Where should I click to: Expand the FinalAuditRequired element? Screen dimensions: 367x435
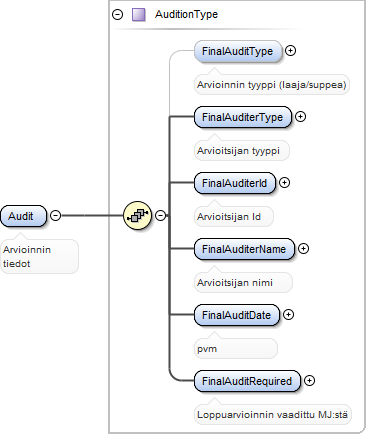[x=309, y=381]
